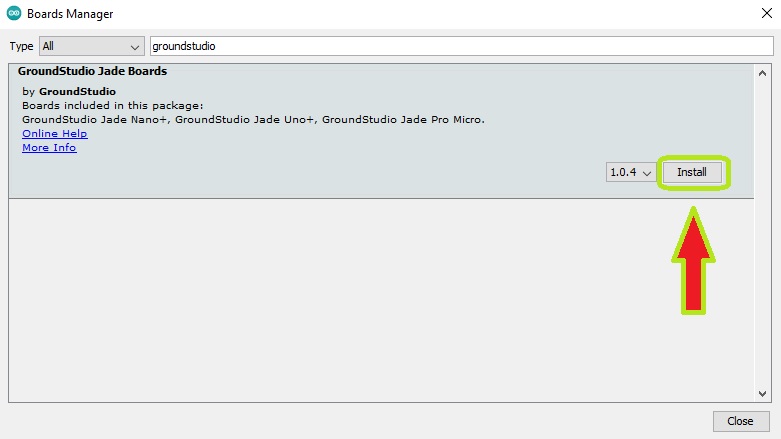Click the scrollbar up arrow

click(x=764, y=71)
